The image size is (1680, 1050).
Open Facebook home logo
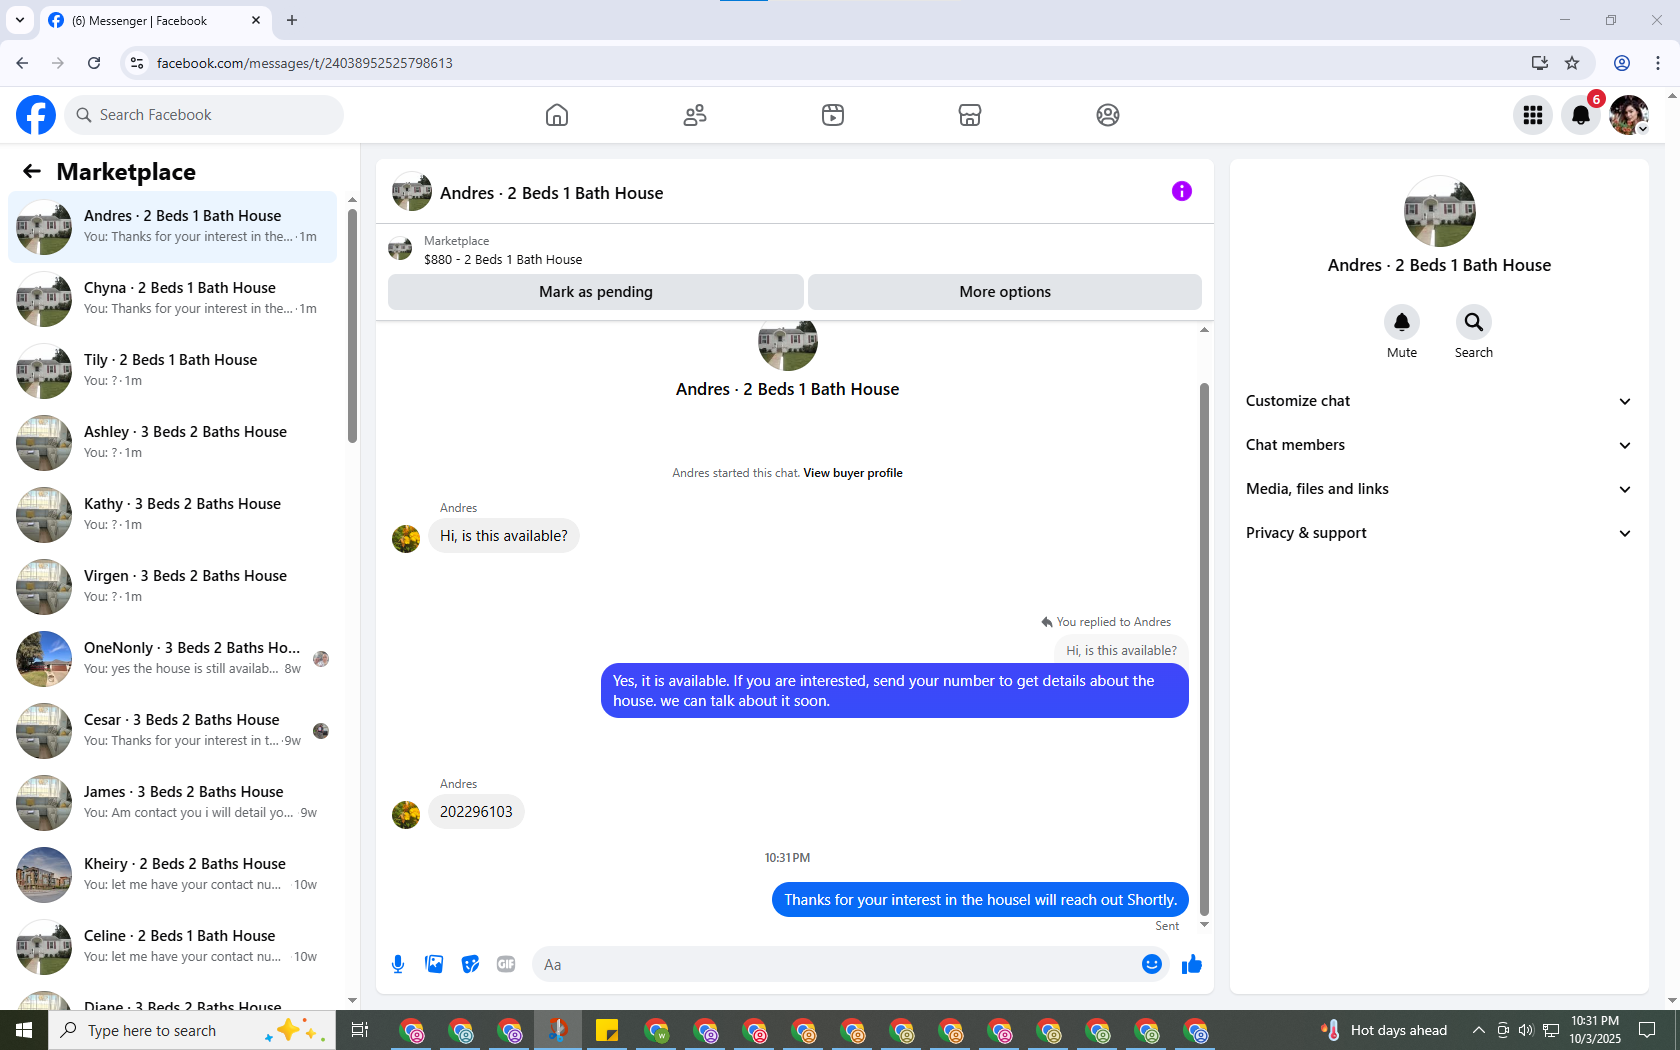(36, 115)
